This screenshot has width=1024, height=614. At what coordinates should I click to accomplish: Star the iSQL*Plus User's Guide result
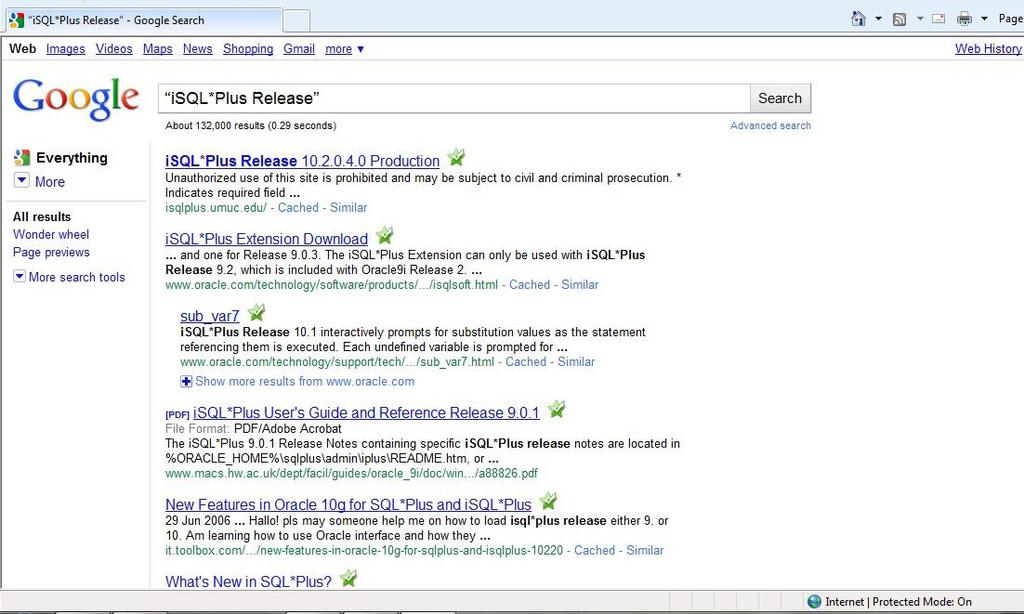pyautogui.click(x=556, y=409)
